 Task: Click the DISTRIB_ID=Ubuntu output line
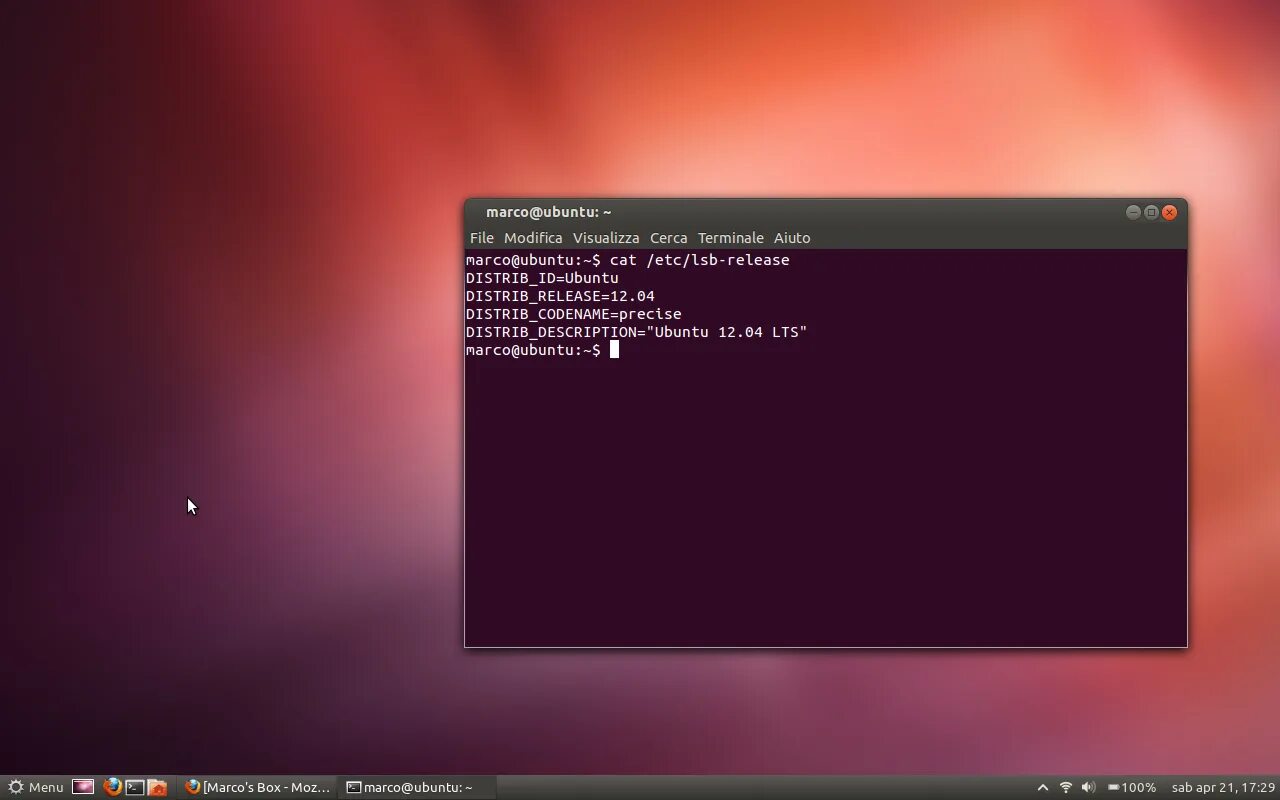tap(542, 278)
